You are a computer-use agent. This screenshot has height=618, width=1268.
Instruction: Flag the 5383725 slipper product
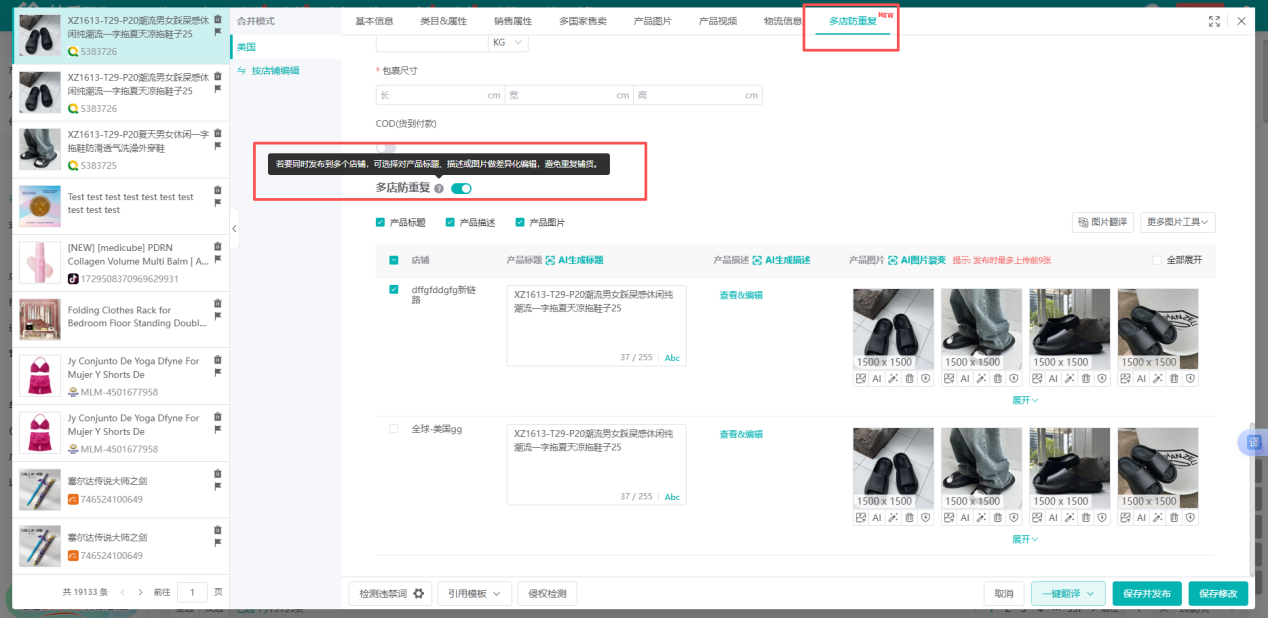pyautogui.click(x=218, y=146)
